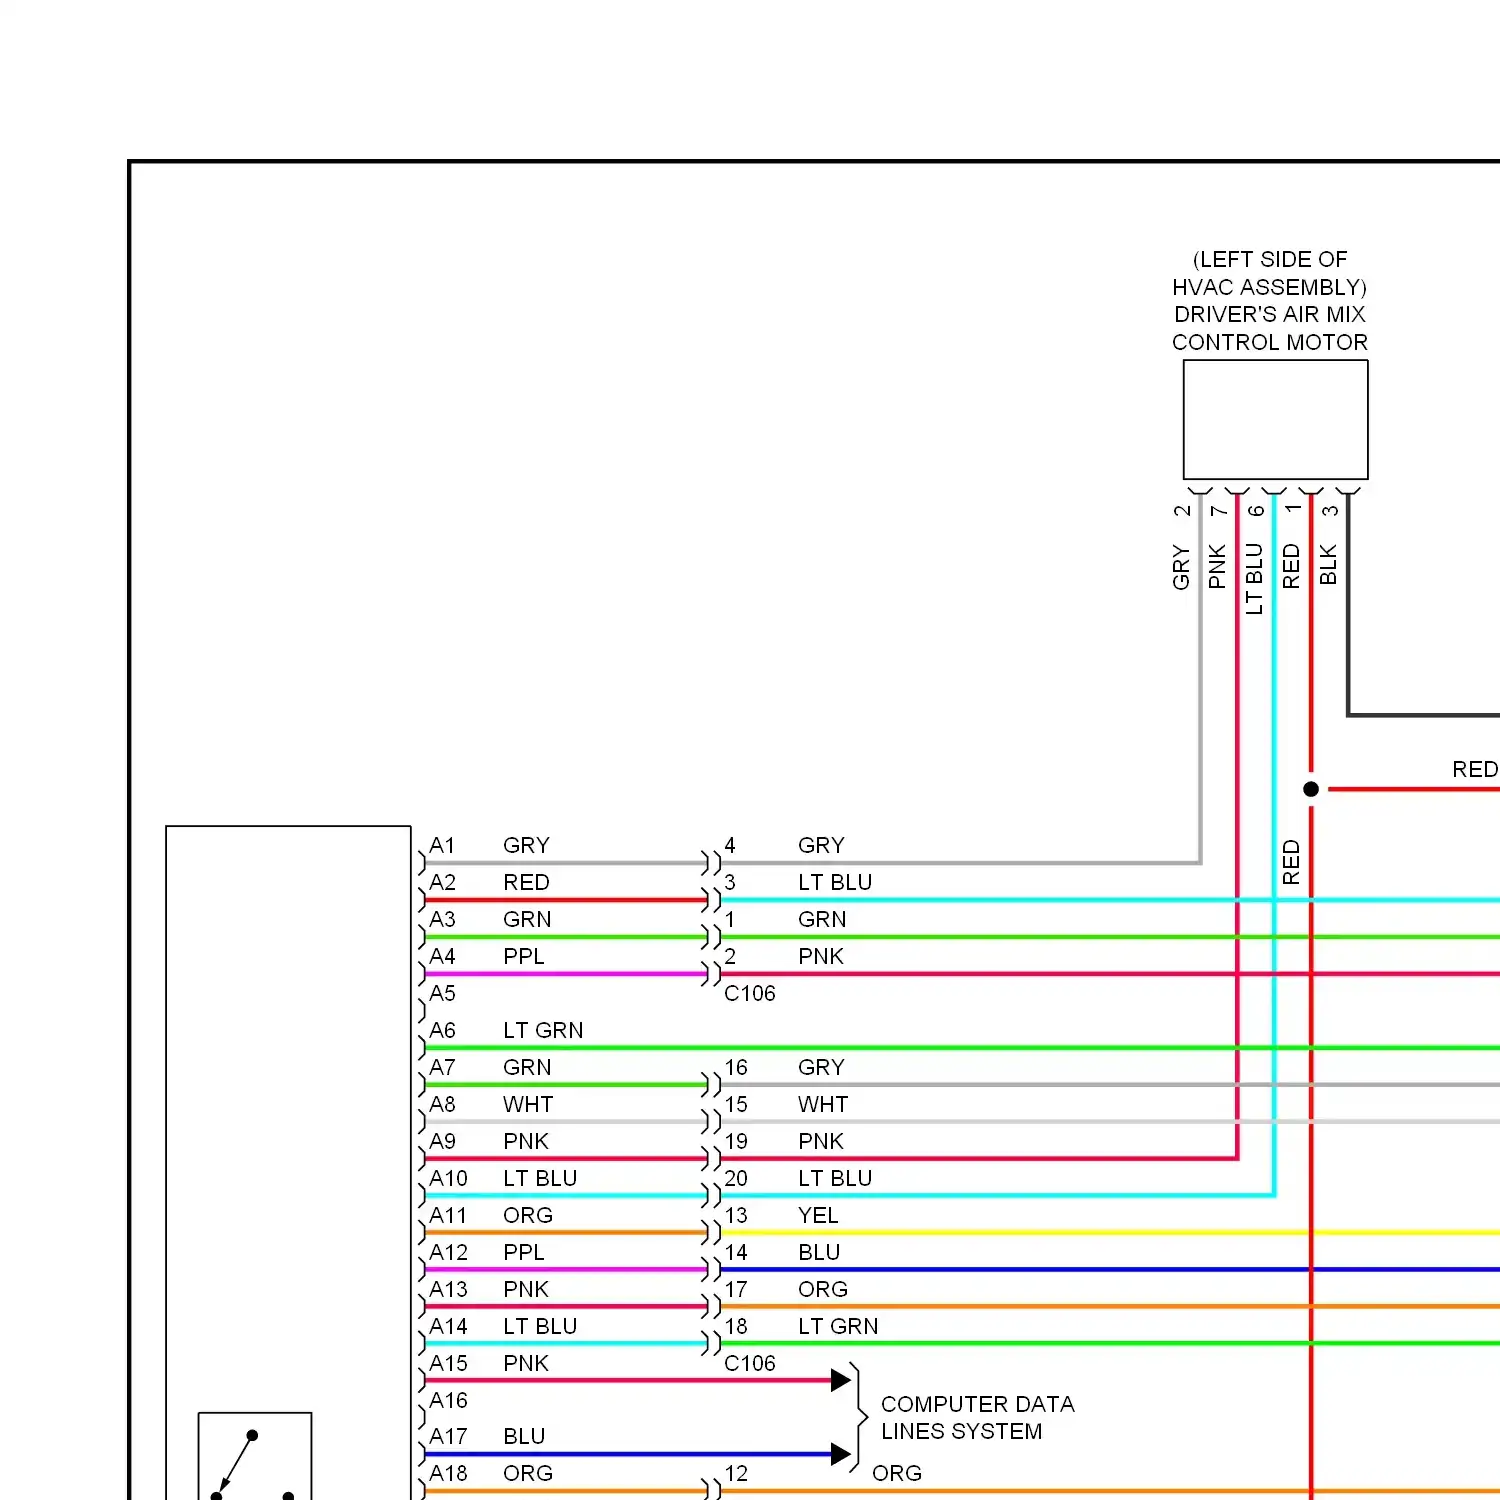Click the WHT label beside connector pin 15

[x=823, y=1105]
